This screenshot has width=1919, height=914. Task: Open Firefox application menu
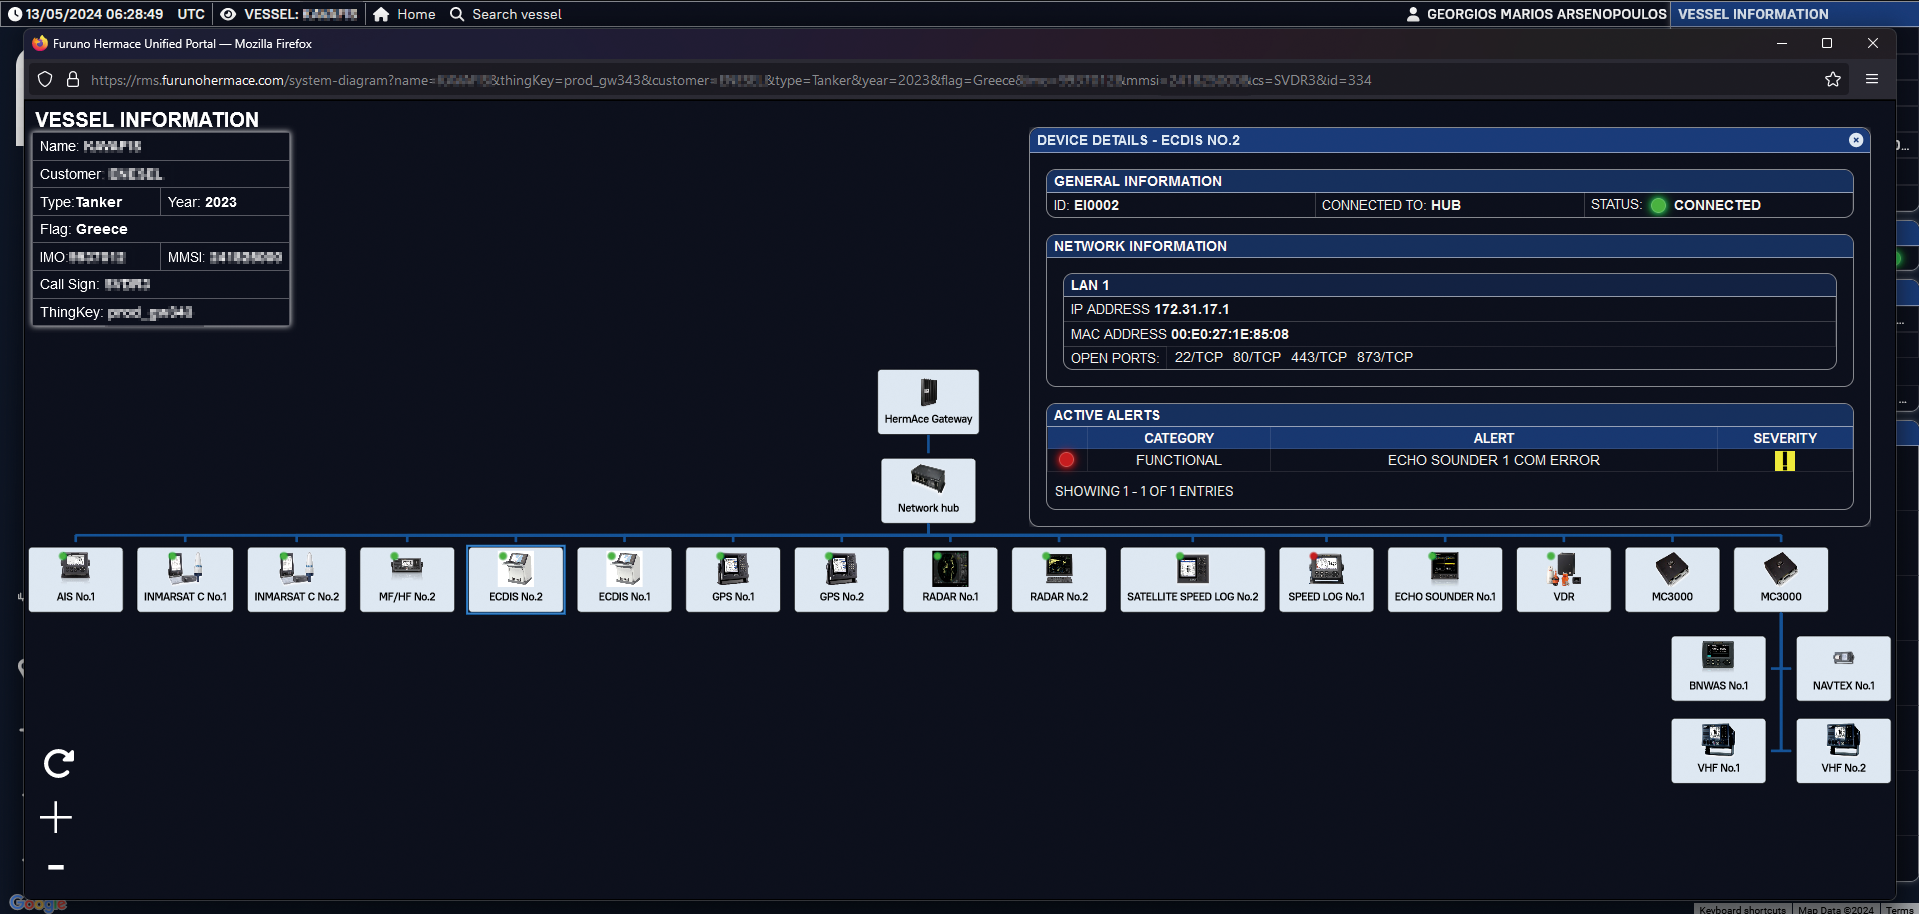(1872, 79)
